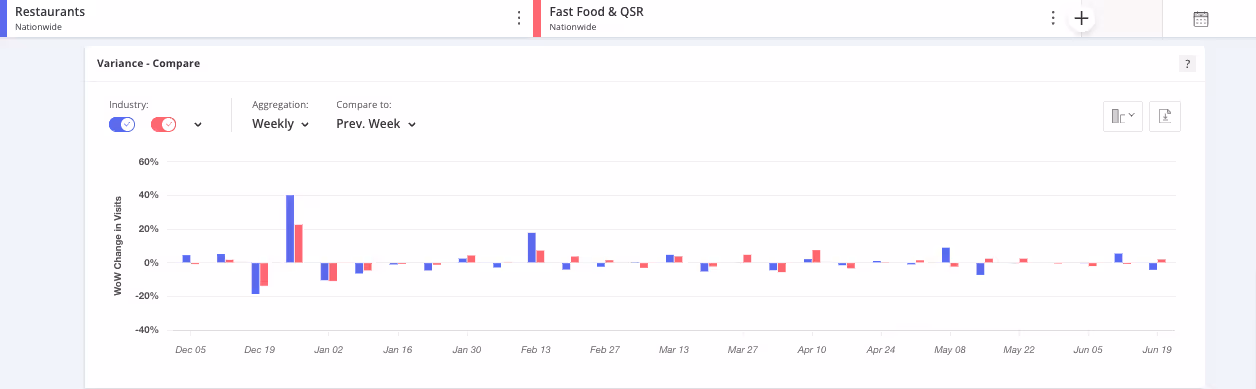Click the Jan 30 axis label
The height and width of the screenshot is (389, 1256).
[467, 350]
